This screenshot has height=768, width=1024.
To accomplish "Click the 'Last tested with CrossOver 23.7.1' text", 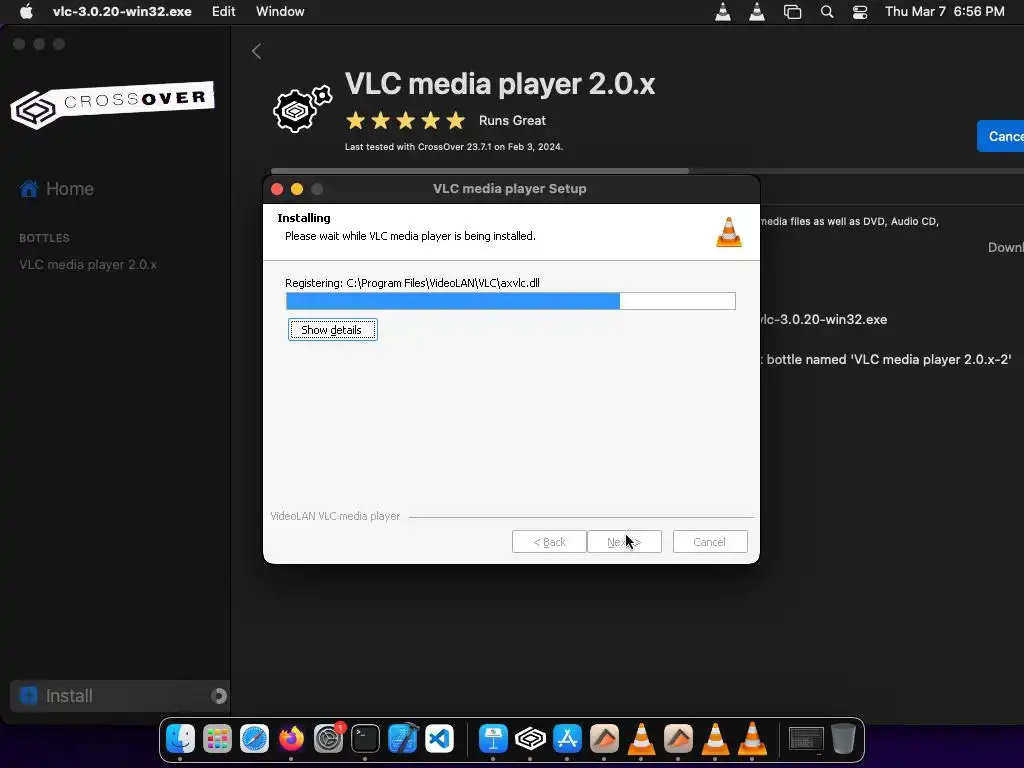I will tap(454, 147).
